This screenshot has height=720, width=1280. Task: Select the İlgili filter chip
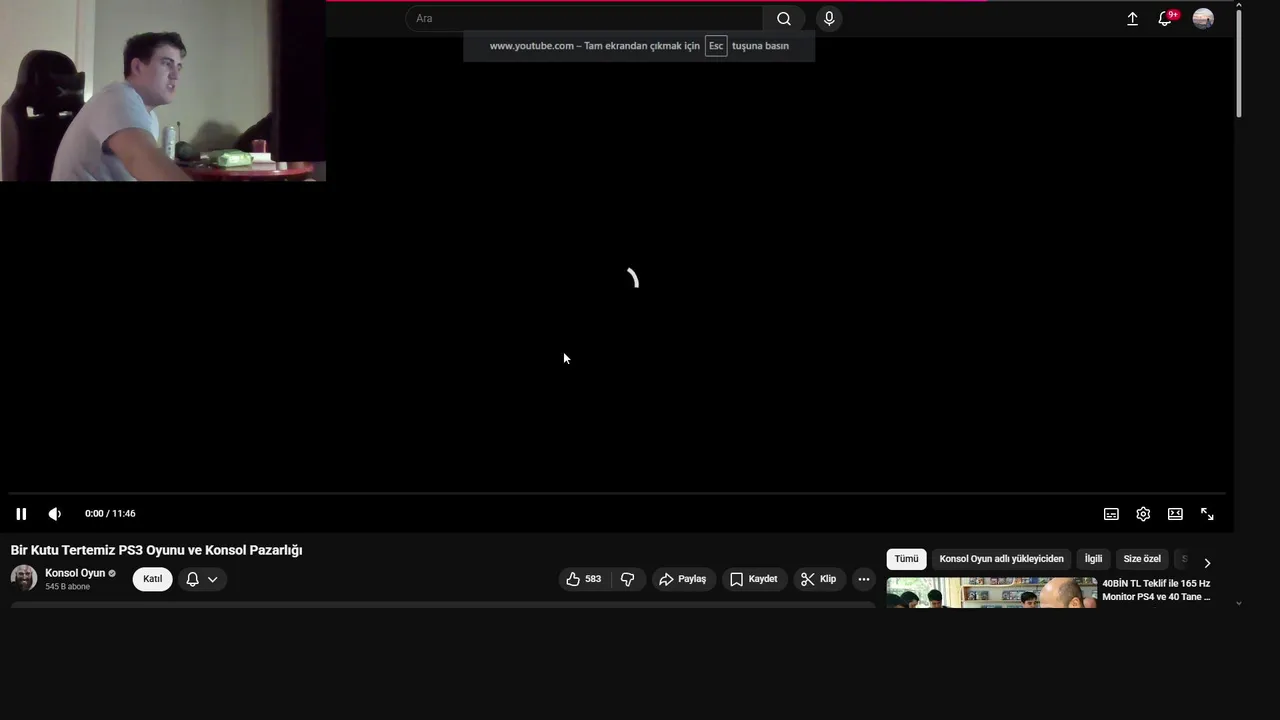point(1093,559)
